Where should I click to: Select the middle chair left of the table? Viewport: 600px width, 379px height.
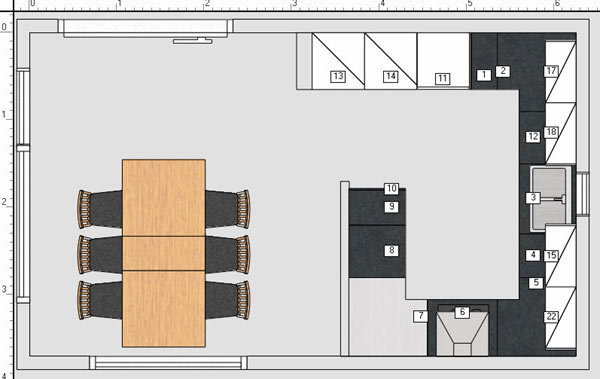[x=100, y=255]
